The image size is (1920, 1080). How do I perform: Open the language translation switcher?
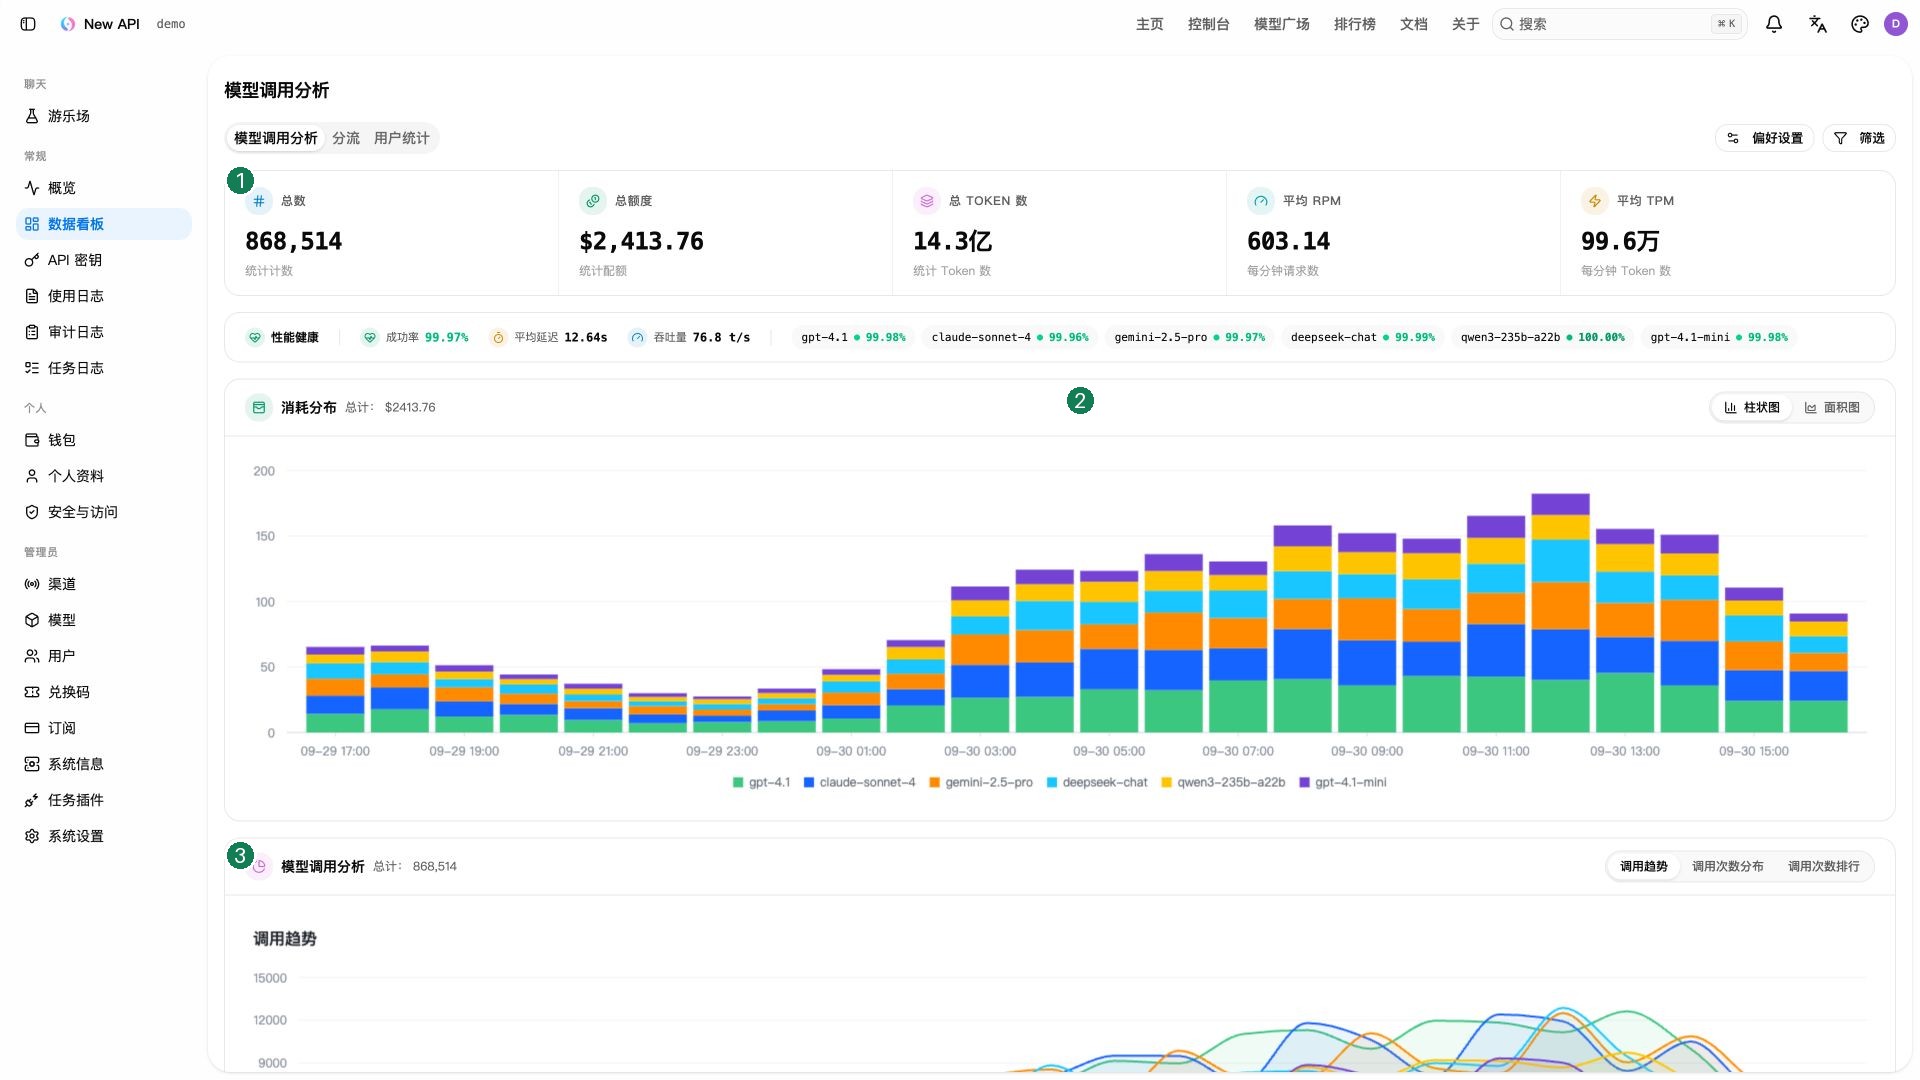pyautogui.click(x=1818, y=24)
